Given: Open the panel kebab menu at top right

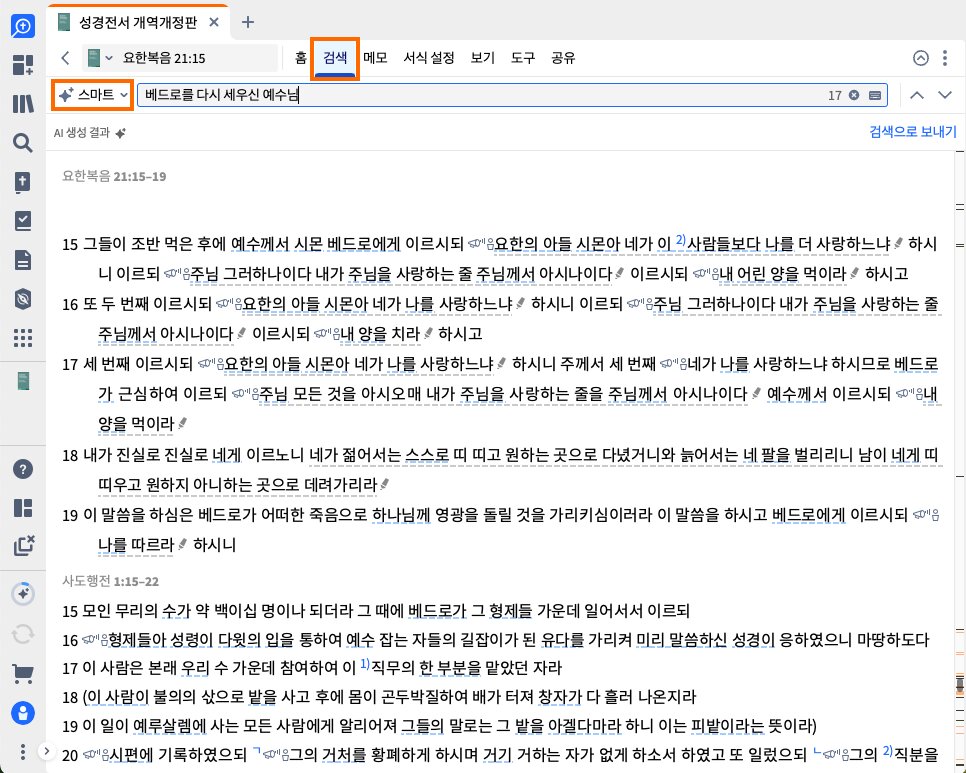Looking at the screenshot, I should click(x=944, y=58).
